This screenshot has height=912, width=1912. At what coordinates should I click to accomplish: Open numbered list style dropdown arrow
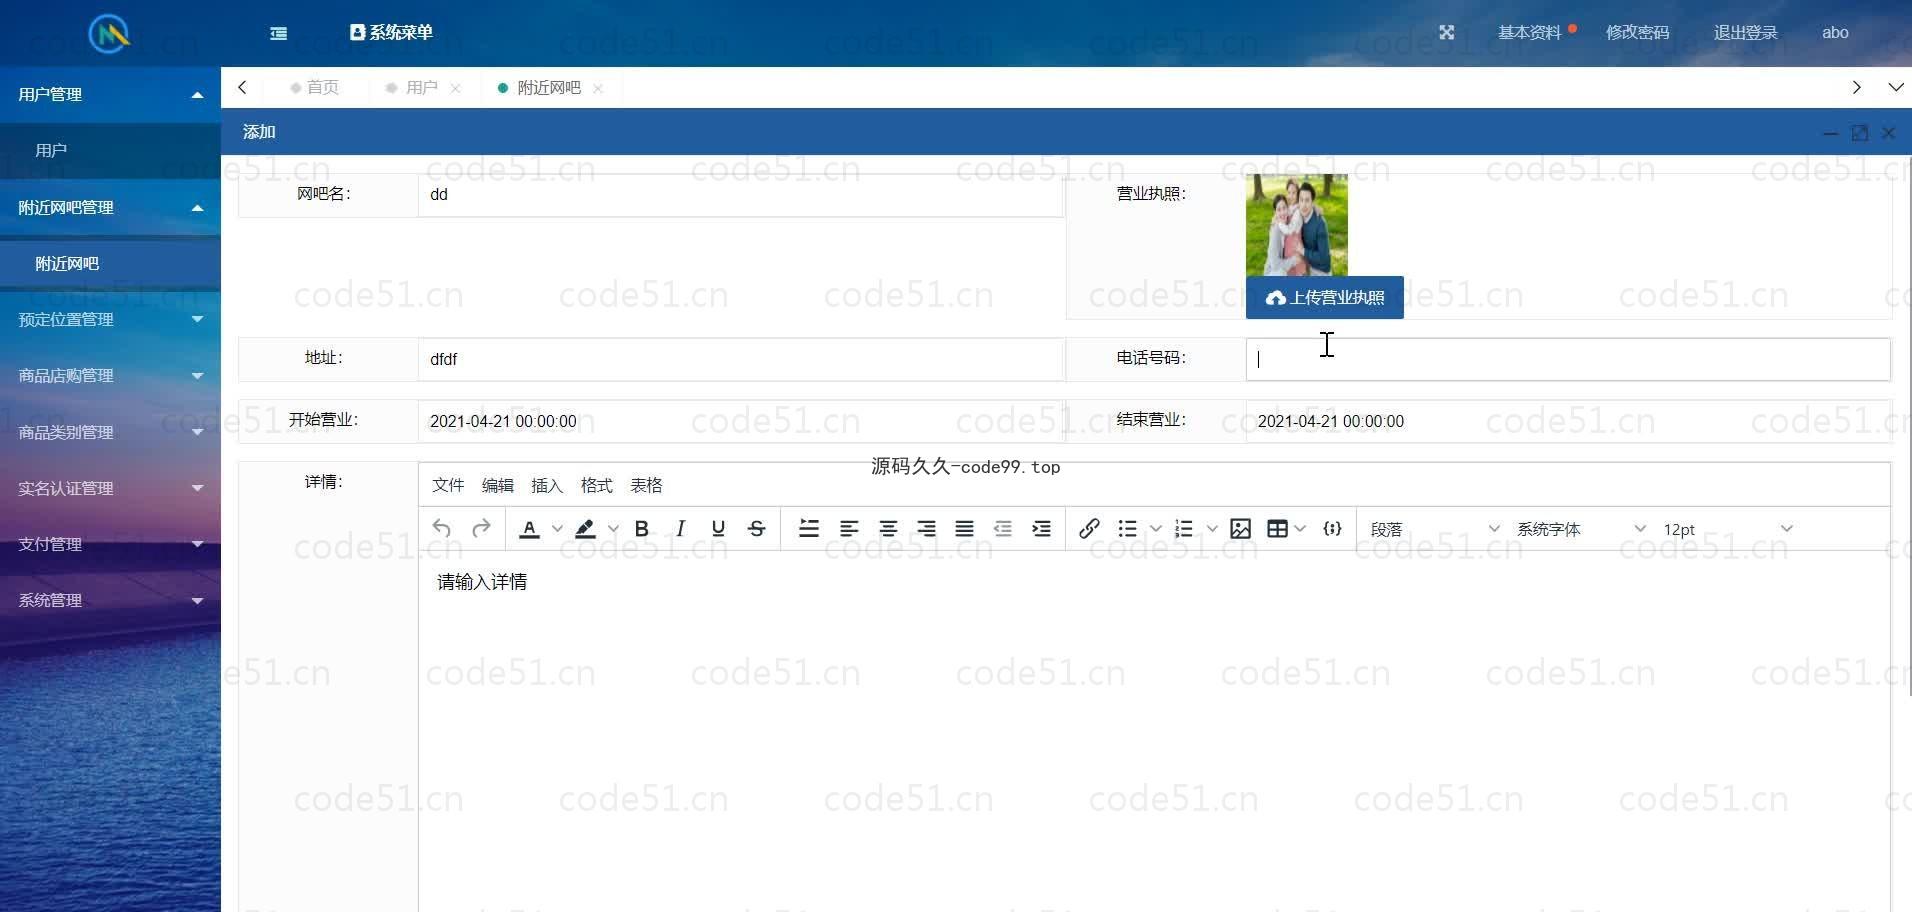1212,529
